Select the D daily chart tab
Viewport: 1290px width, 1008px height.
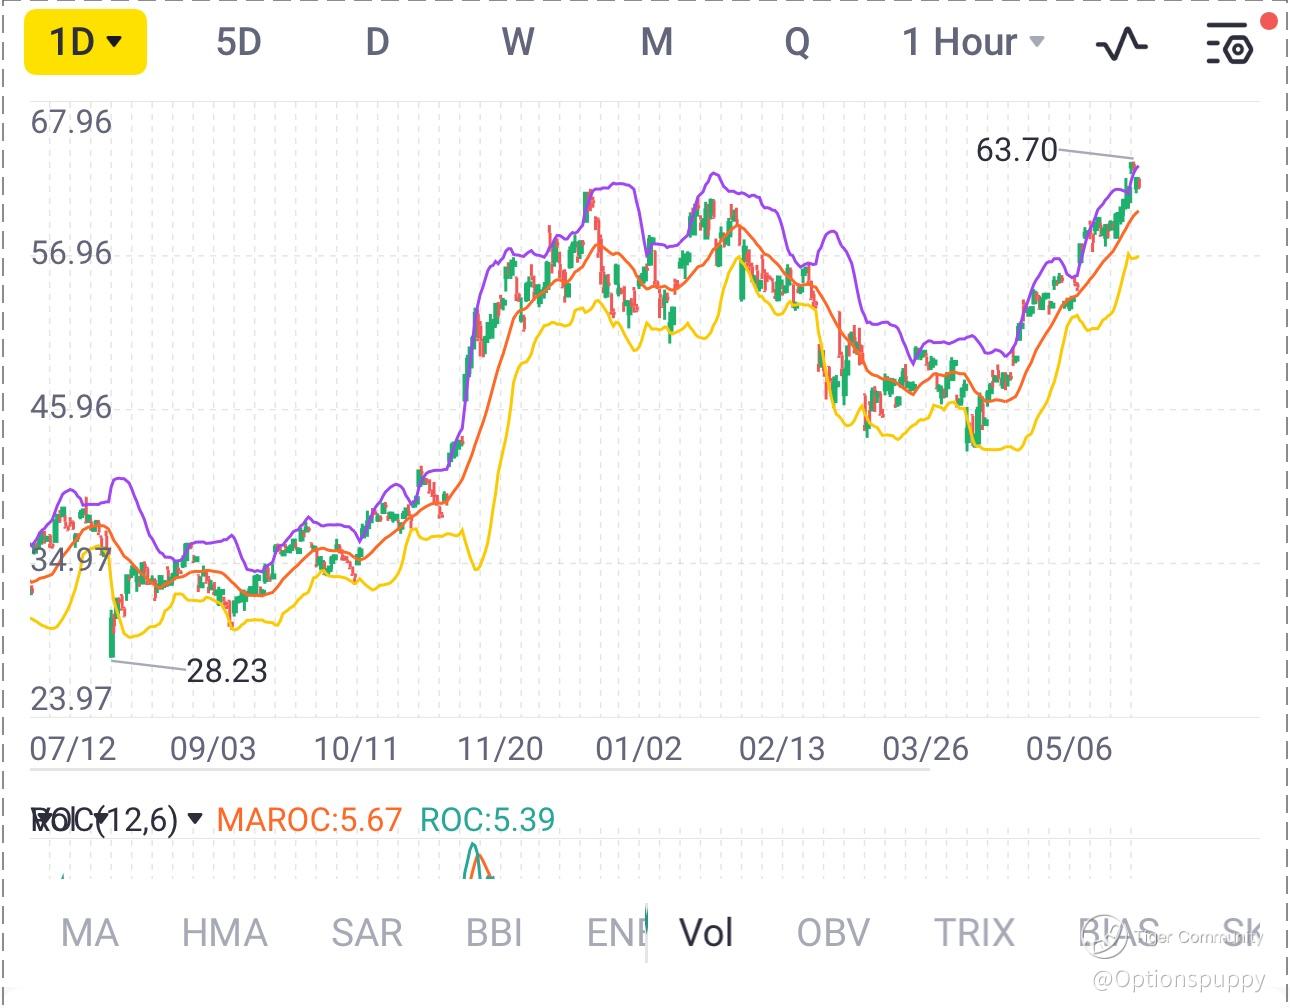point(377,43)
